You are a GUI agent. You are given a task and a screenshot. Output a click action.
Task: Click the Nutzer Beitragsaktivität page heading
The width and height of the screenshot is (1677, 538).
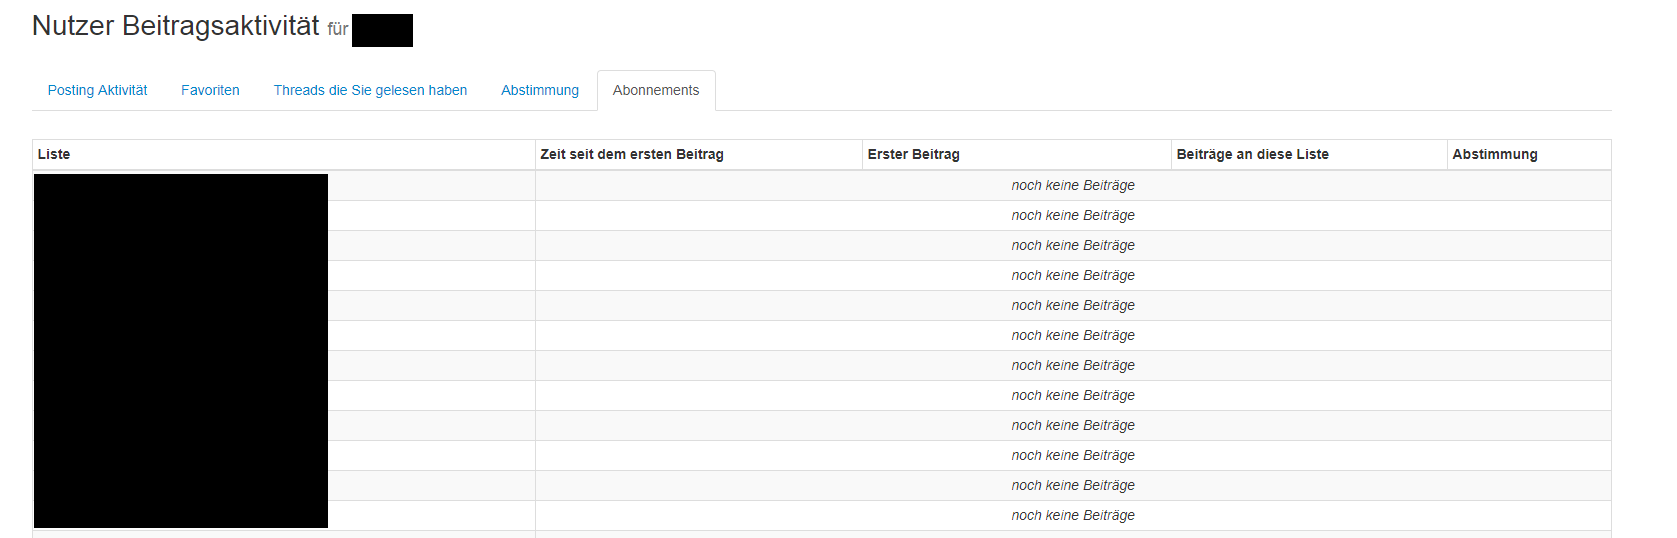point(176,26)
